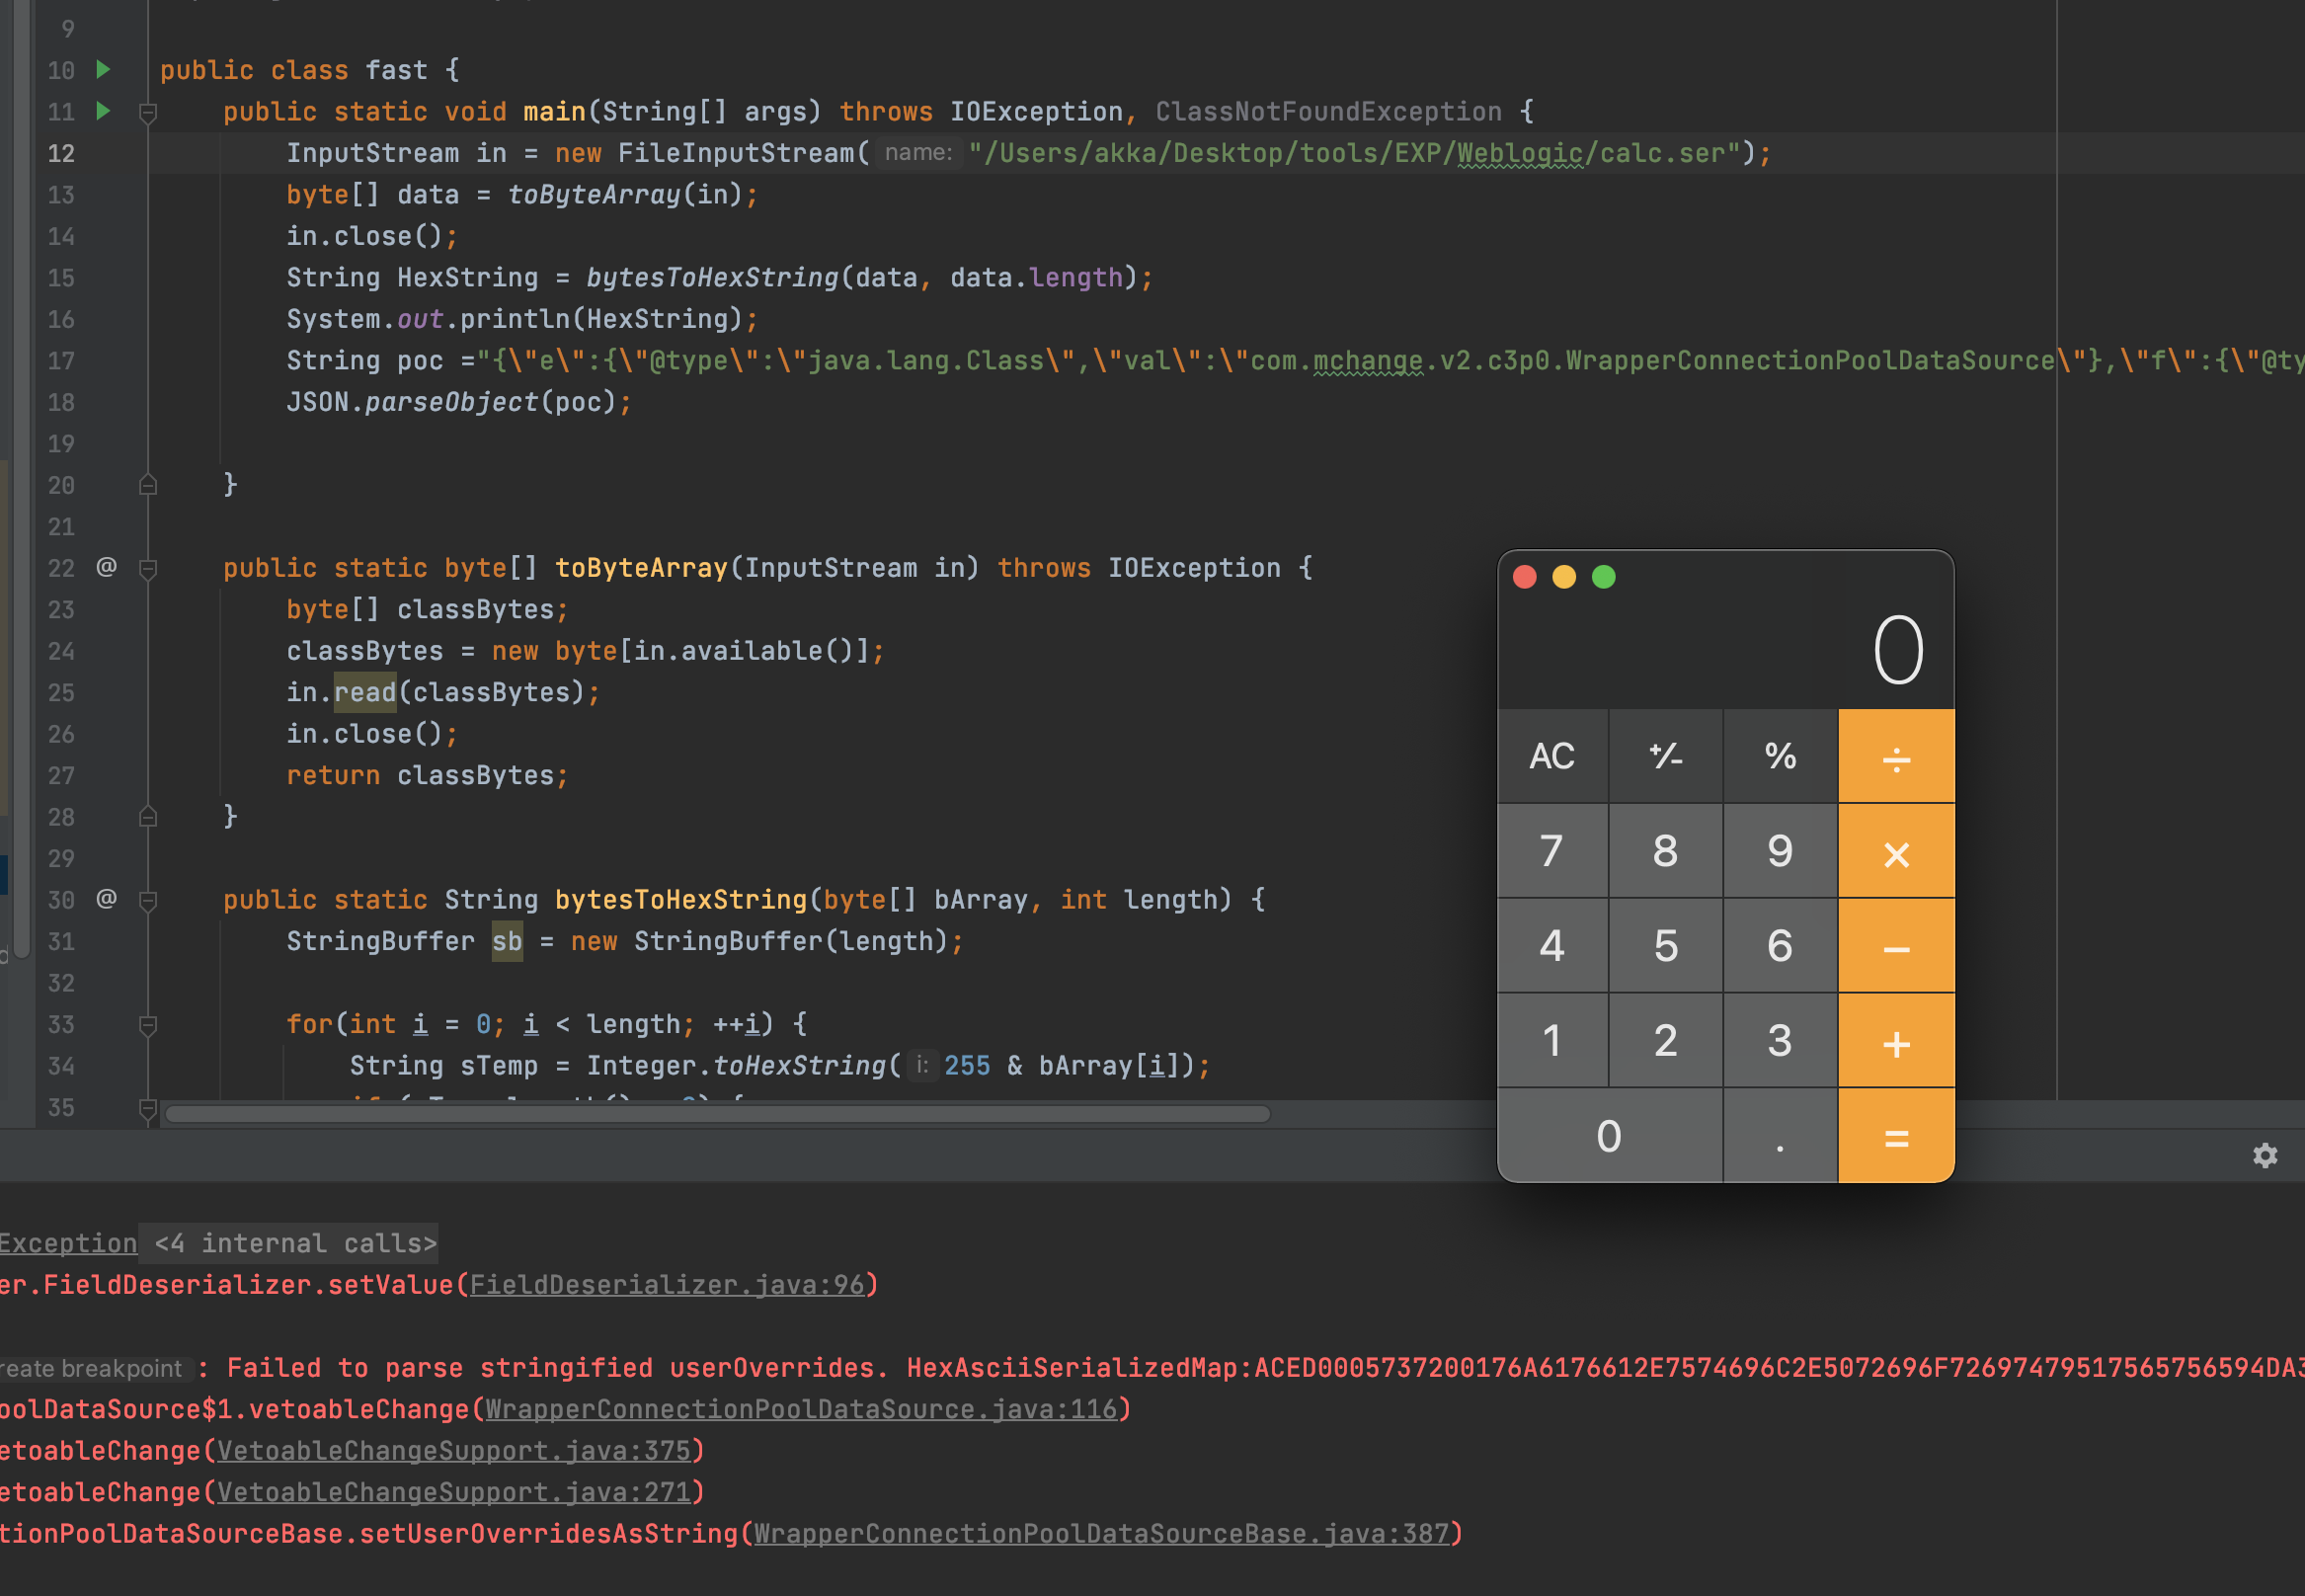Open FieldDeserializer.java:96 stack trace link
Screen dimensions: 2305x1596
click(667, 1285)
